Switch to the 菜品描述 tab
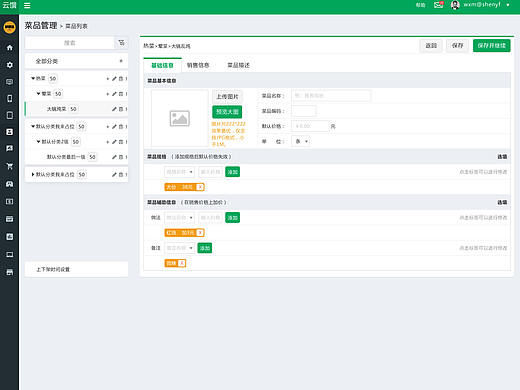Viewport: 520px width, 390px height. (x=238, y=65)
